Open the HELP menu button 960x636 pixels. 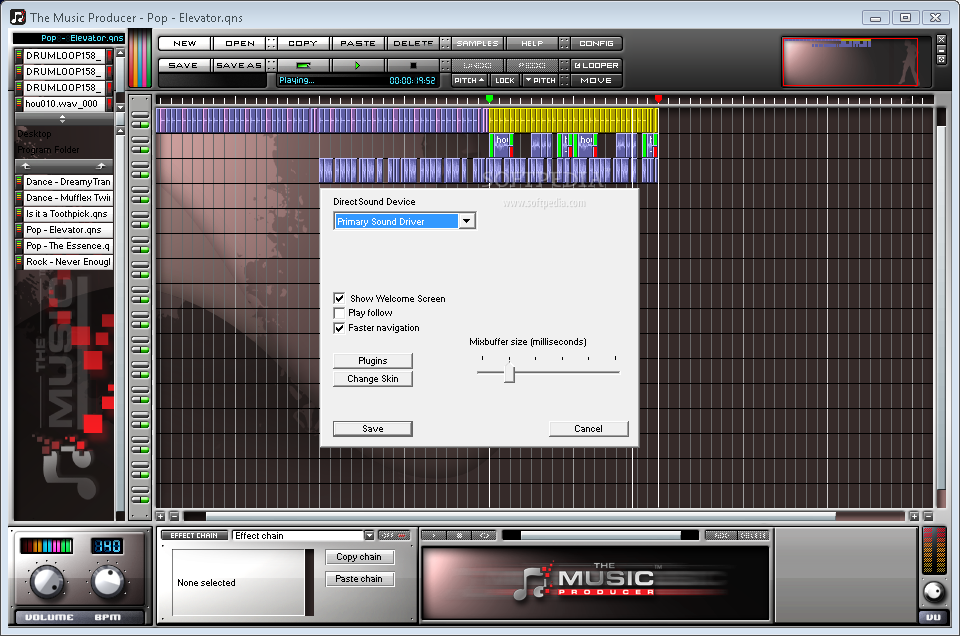(x=532, y=43)
